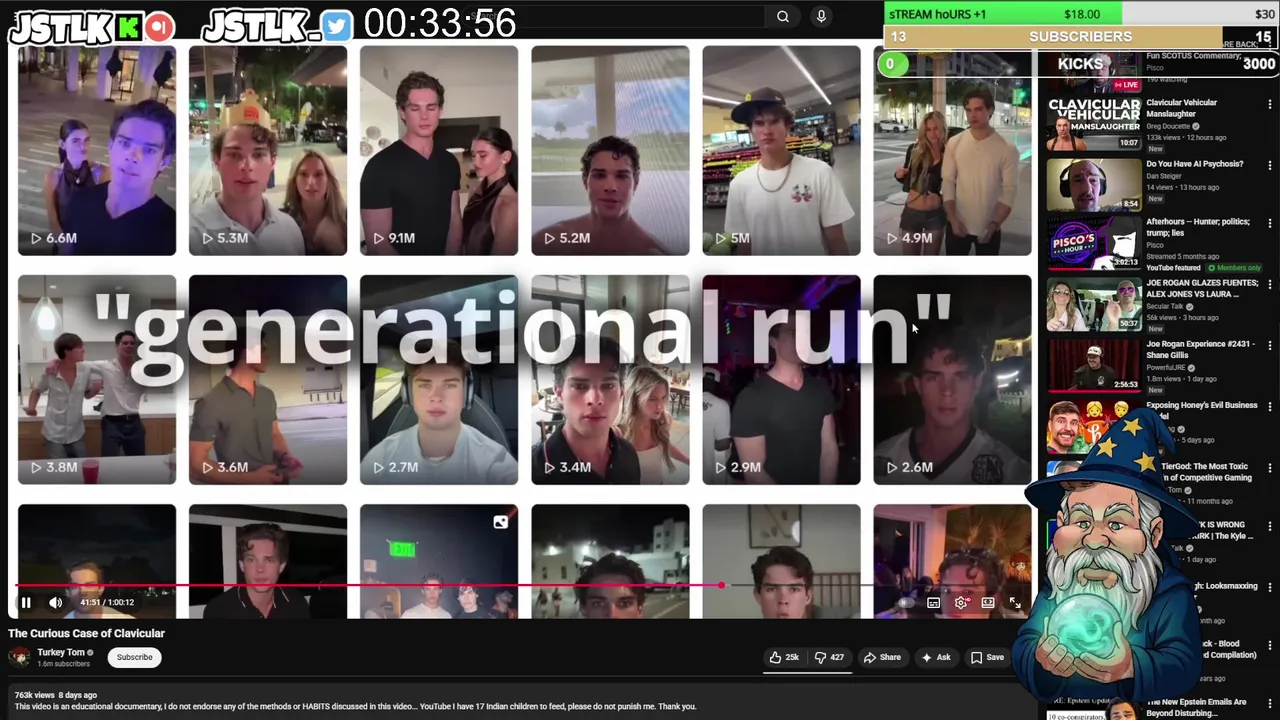The image size is (1280, 720).
Task: Click the 41:51 / 1:00:12 time display
Action: click(107, 602)
